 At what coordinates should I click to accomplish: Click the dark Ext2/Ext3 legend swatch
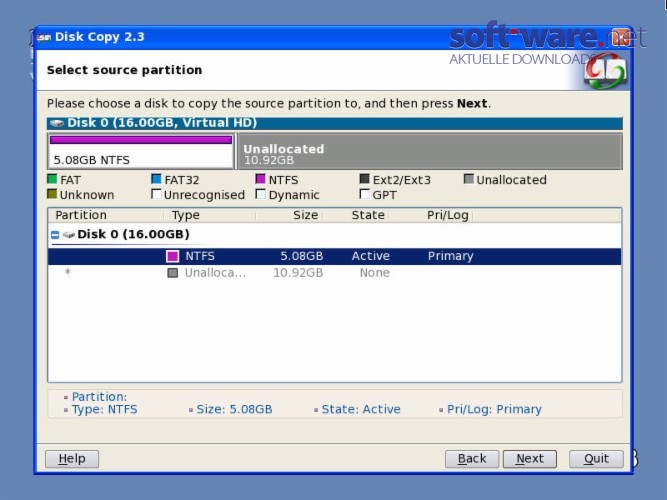pos(364,179)
